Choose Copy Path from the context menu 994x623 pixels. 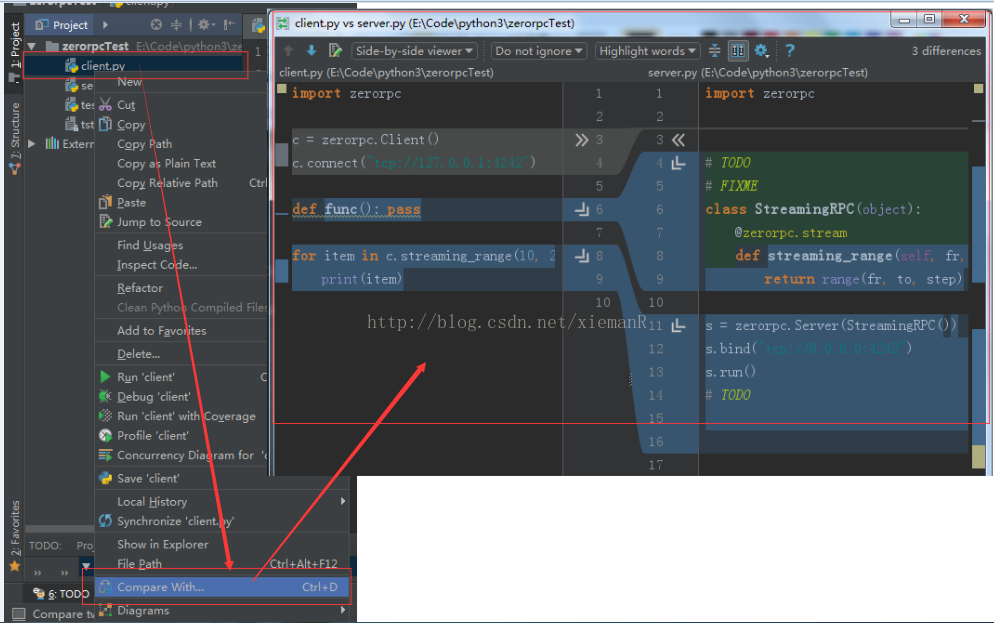tap(181, 144)
